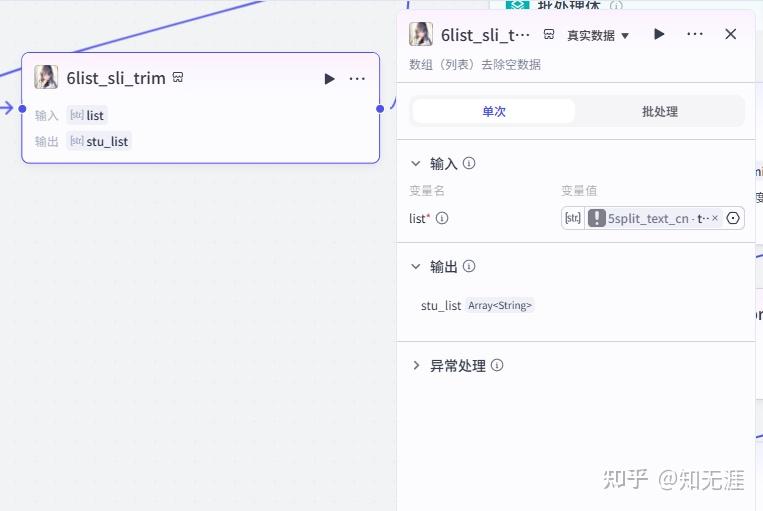
Task: Click the stu_list output name in the panel
Action: click(x=441, y=306)
